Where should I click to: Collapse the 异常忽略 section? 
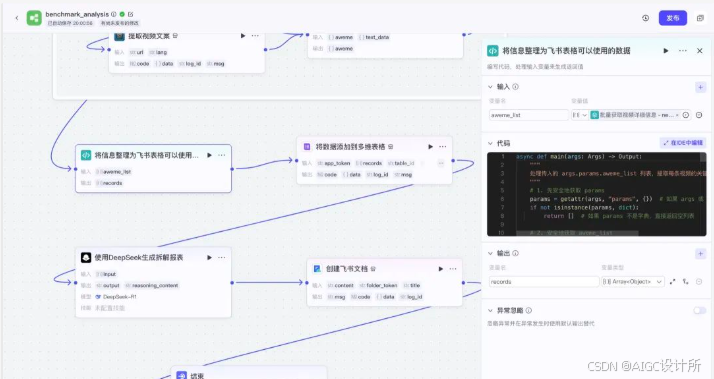pyautogui.click(x=490, y=311)
